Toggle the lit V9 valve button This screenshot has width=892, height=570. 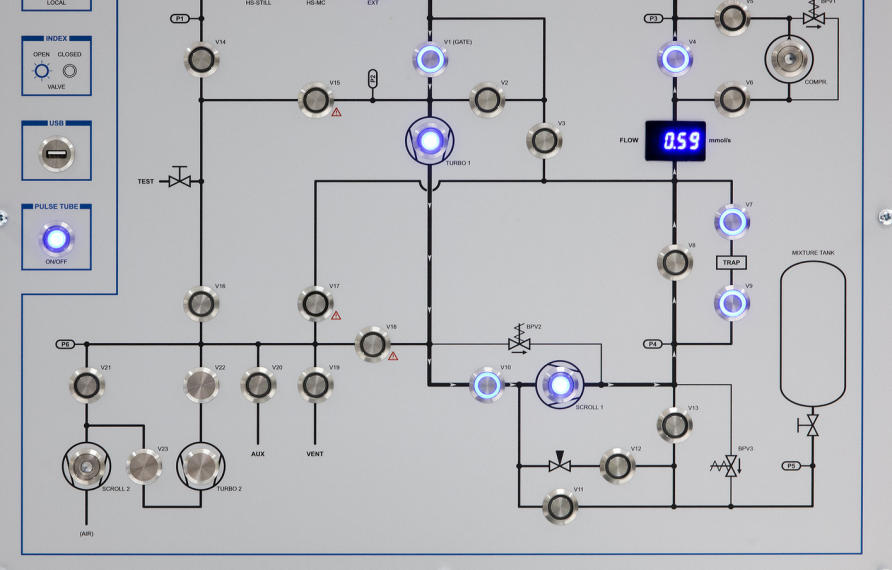point(732,303)
